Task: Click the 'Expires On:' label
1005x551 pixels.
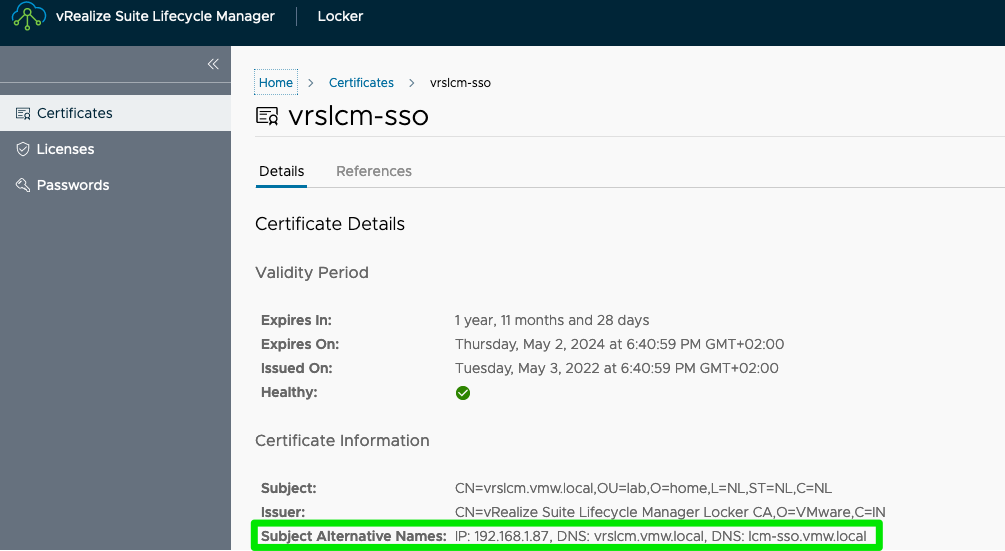Action: coord(299,345)
